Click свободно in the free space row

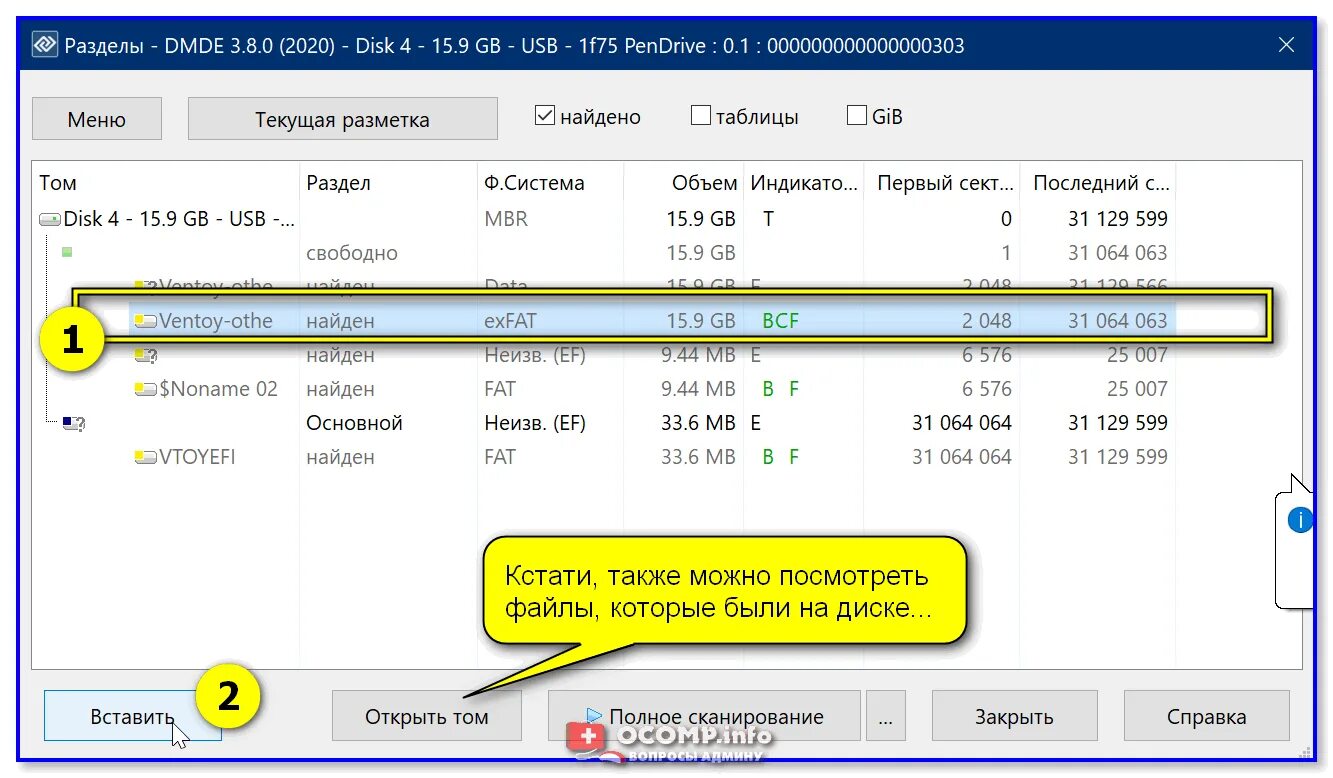[x=352, y=253]
